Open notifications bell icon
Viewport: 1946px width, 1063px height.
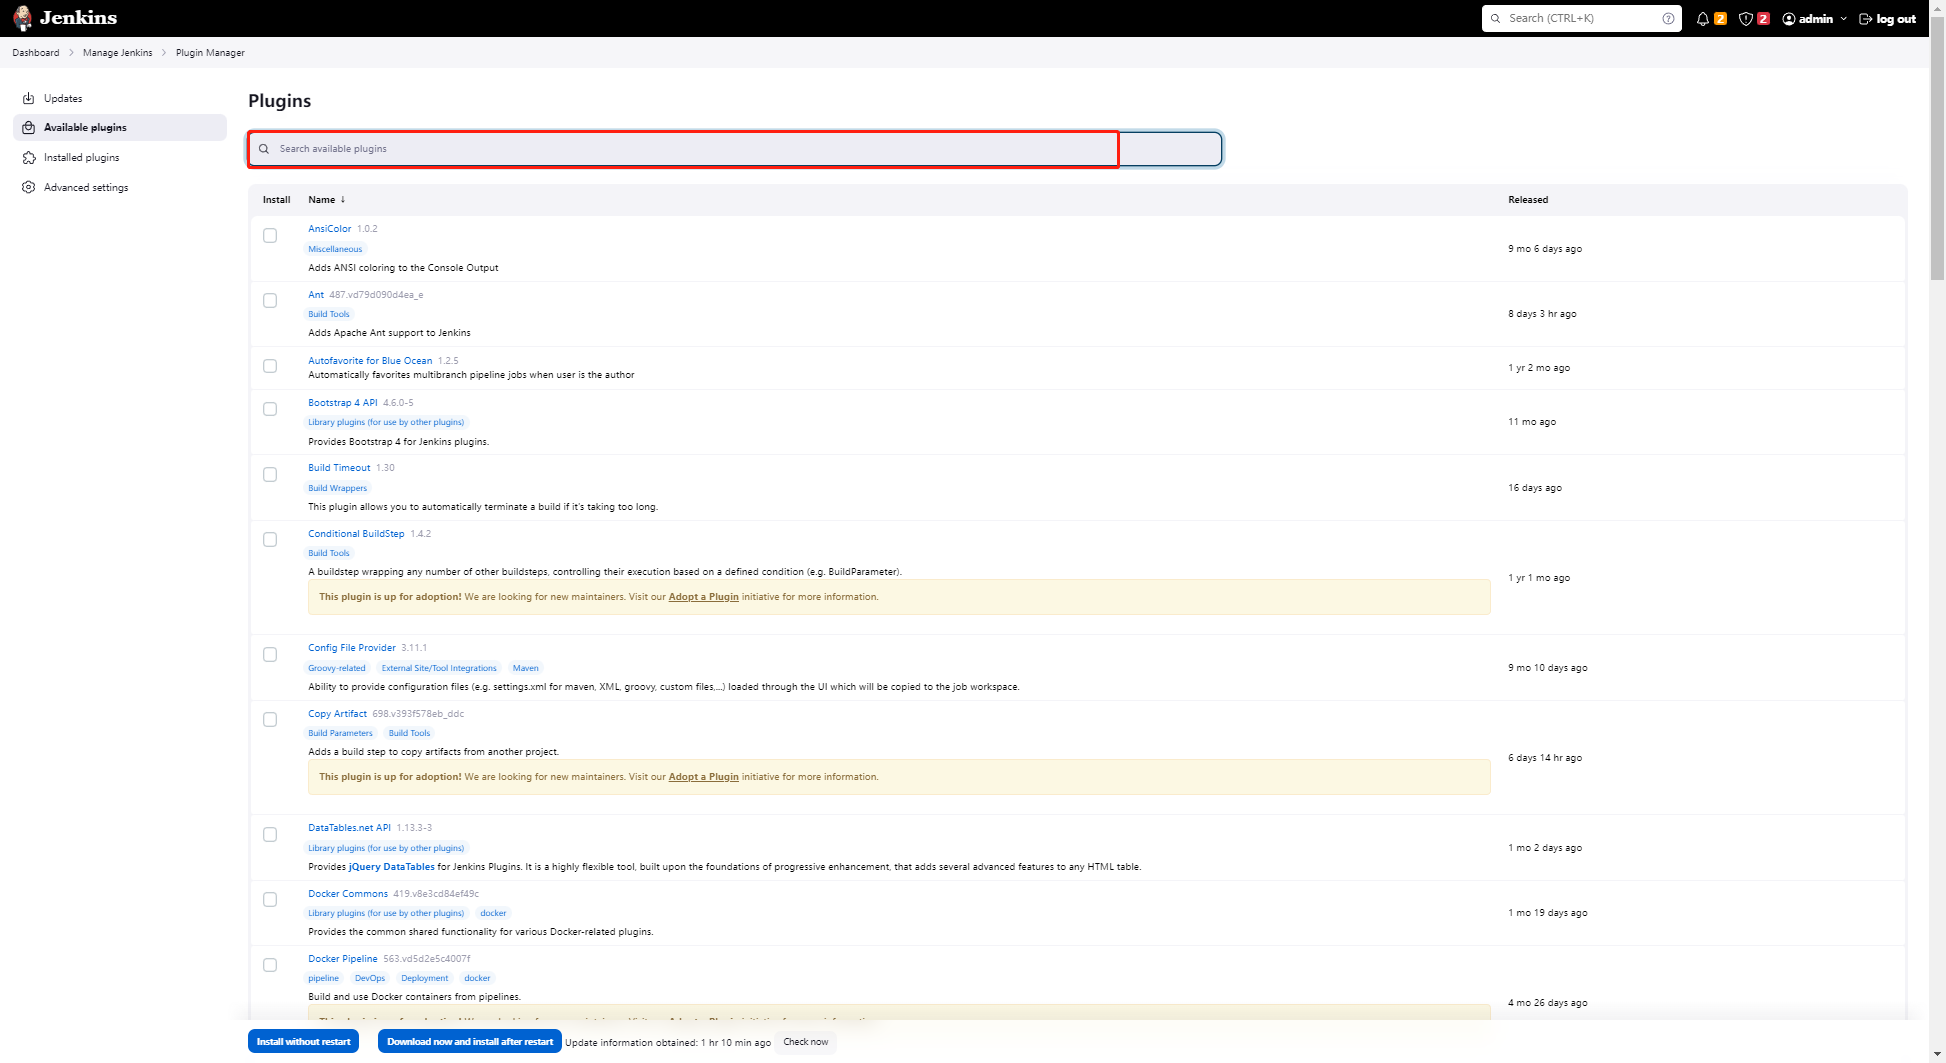point(1702,19)
